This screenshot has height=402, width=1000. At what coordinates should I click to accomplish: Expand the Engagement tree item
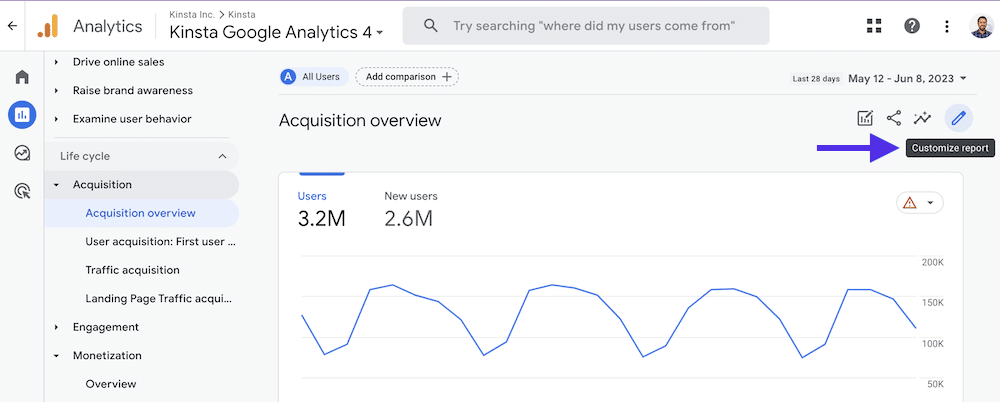(57, 327)
